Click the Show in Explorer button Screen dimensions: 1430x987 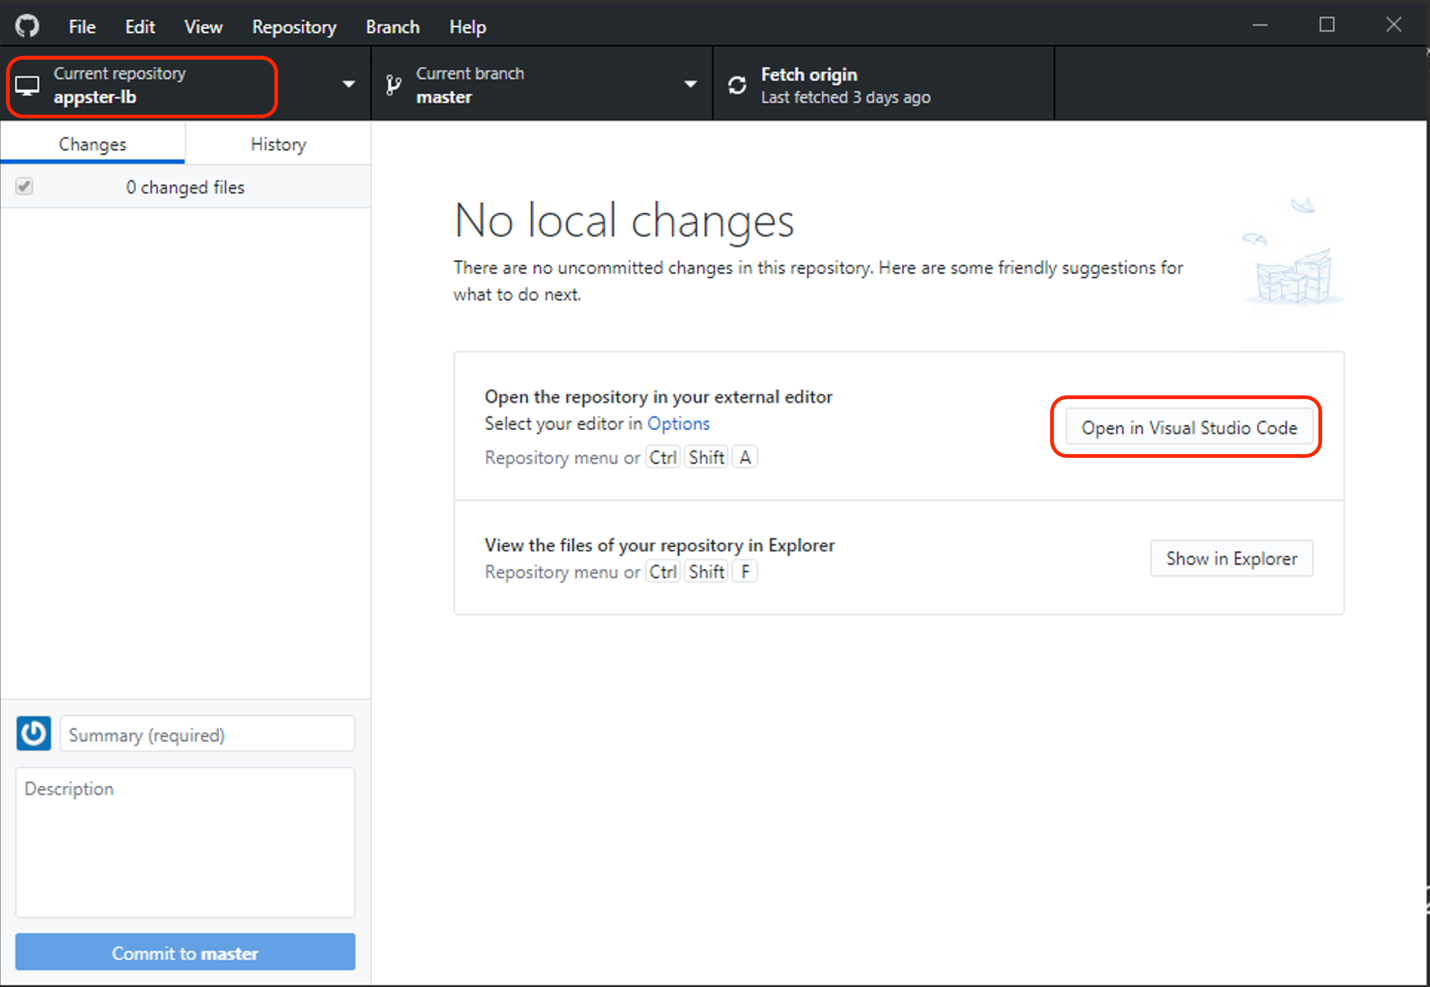coord(1231,558)
